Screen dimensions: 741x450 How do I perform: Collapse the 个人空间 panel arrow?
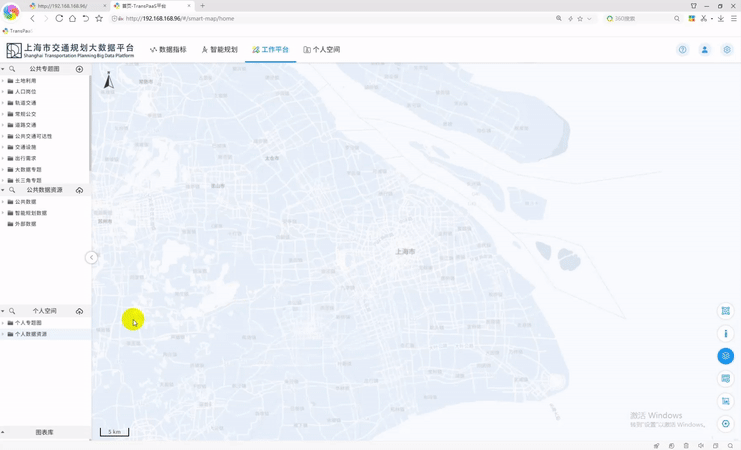3,311
